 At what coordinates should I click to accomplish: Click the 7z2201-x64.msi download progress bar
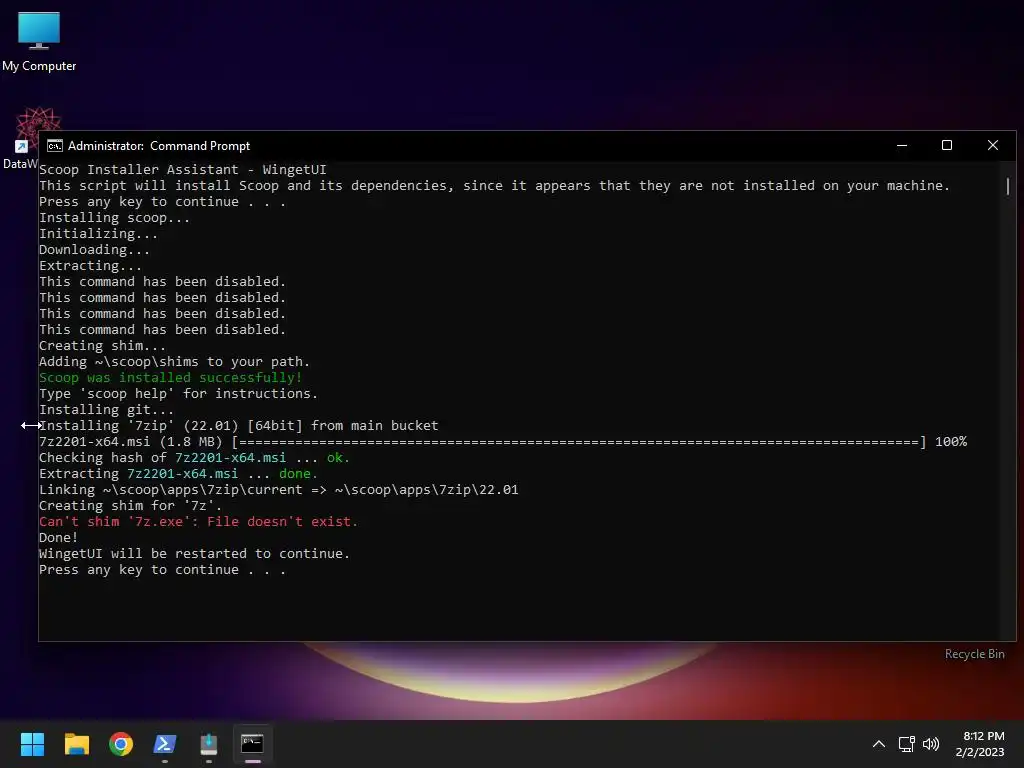pyautogui.click(x=579, y=442)
